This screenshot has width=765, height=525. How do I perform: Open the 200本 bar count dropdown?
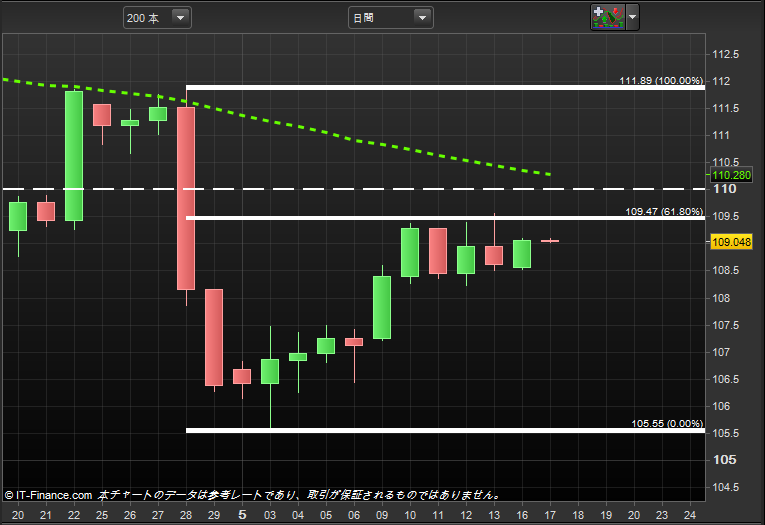[157, 18]
